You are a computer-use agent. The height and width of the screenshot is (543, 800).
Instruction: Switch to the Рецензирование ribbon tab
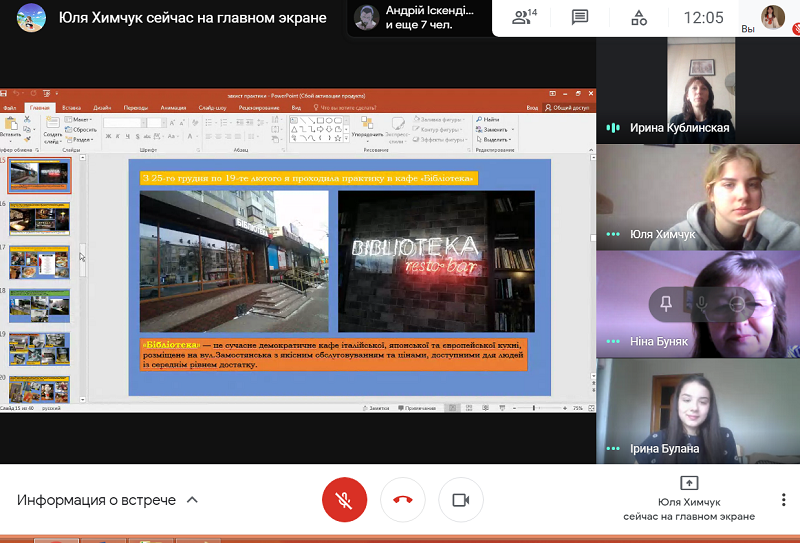(259, 108)
